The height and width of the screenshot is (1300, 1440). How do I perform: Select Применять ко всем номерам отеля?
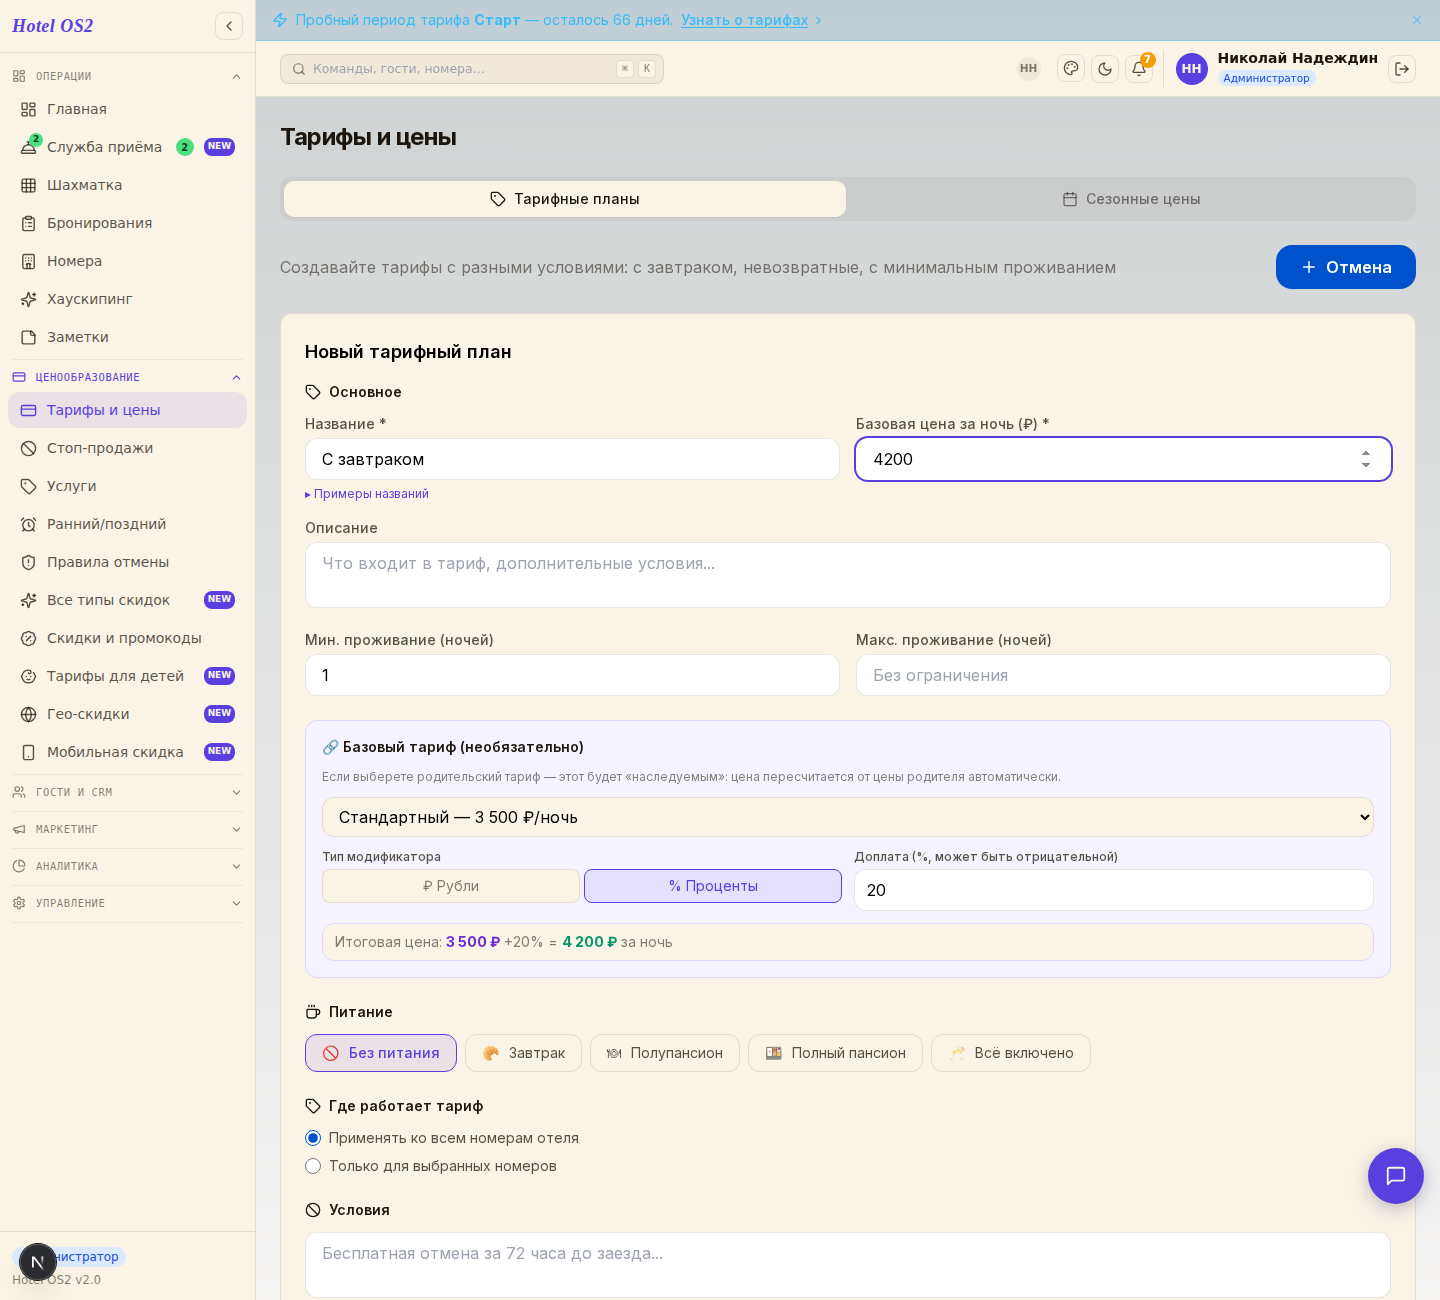pos(442,1138)
